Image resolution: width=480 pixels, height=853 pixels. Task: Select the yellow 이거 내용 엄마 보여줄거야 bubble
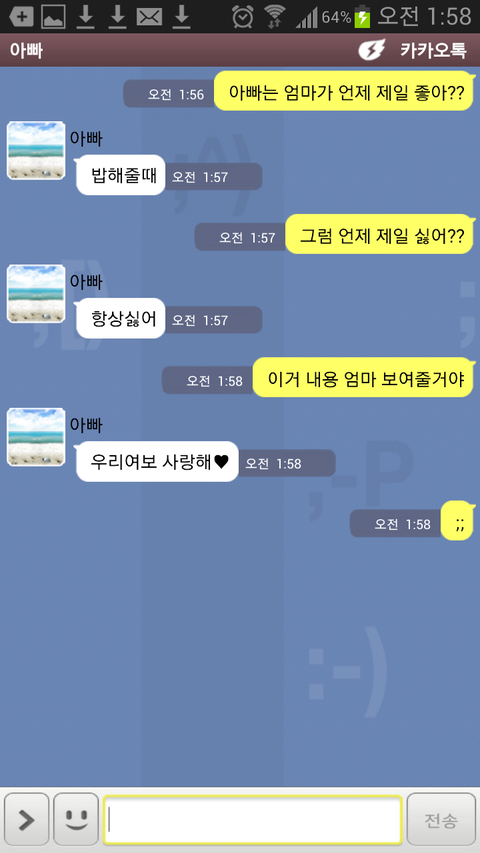[x=363, y=378]
